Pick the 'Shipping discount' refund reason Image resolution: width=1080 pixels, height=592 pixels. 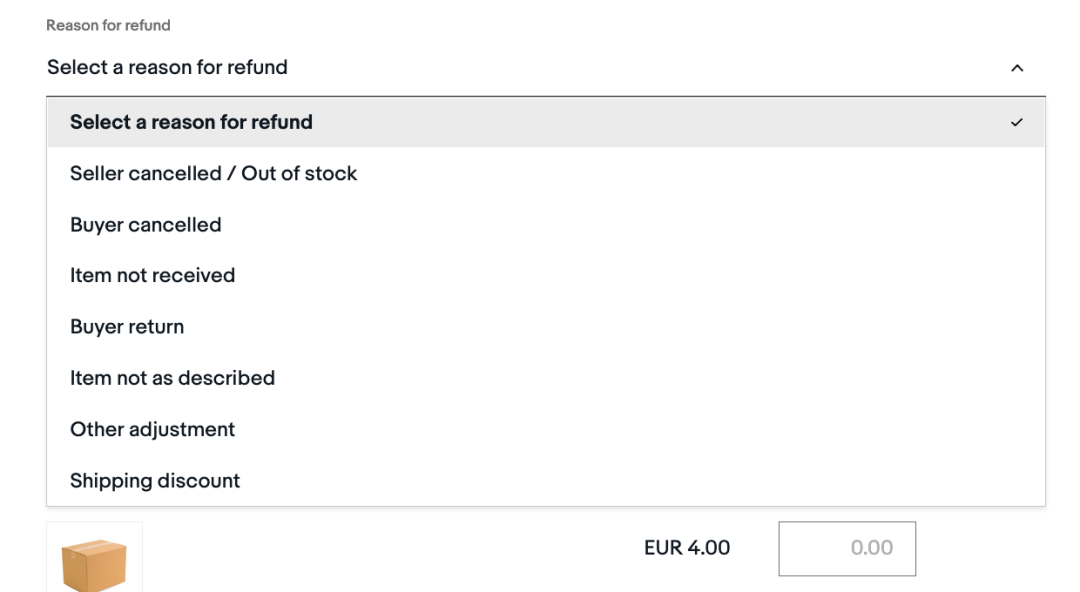click(x=155, y=480)
